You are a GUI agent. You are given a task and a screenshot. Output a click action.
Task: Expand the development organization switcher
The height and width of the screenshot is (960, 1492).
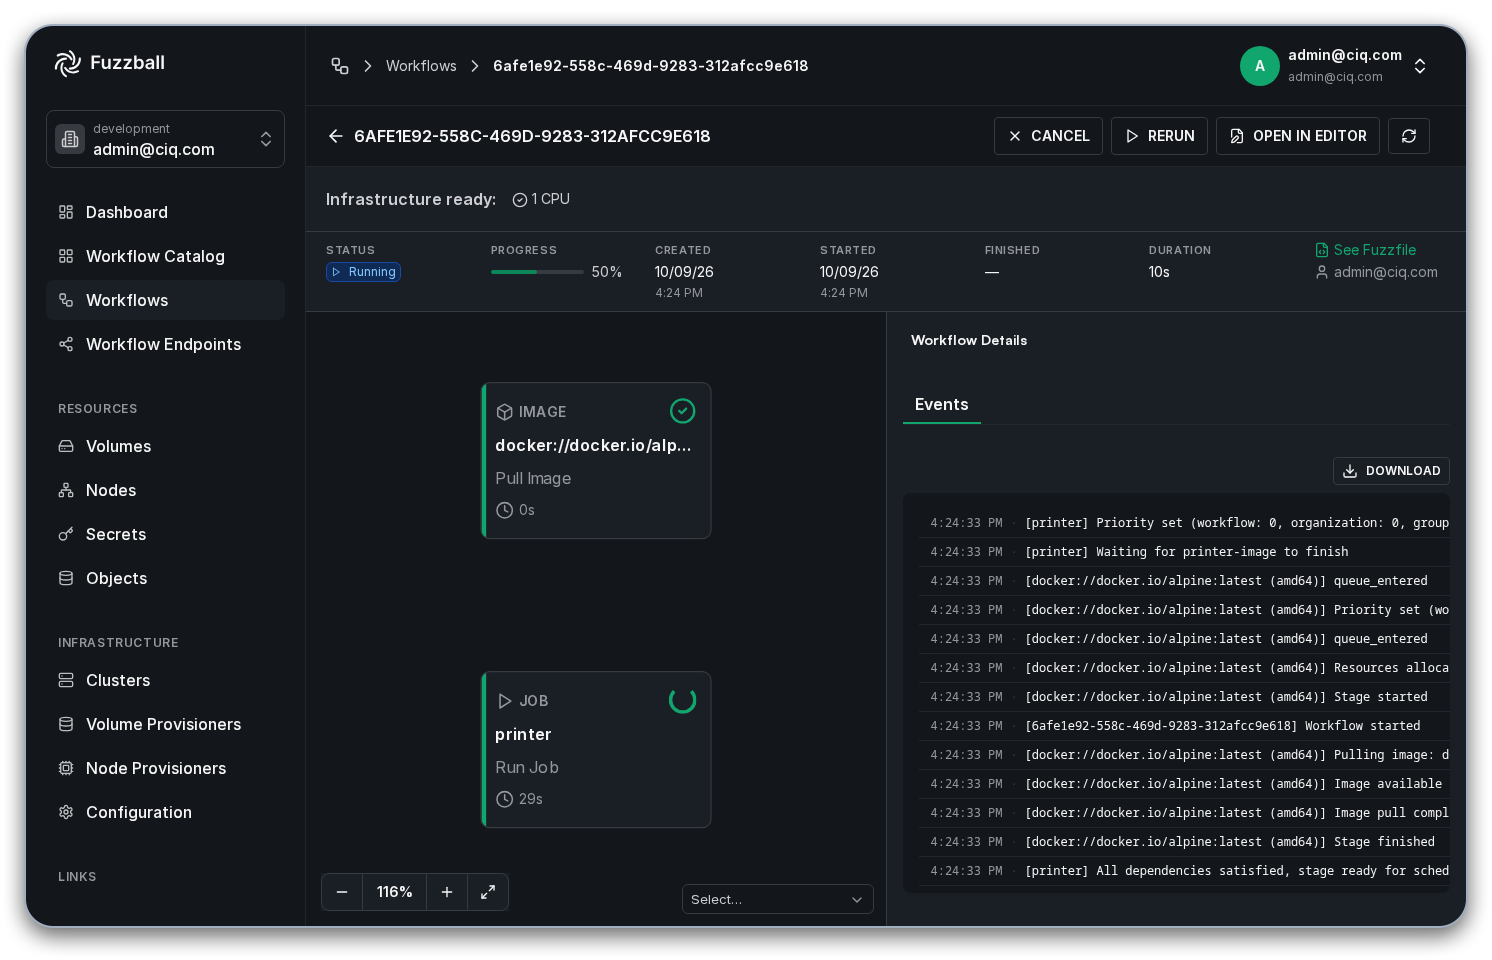click(x=266, y=139)
